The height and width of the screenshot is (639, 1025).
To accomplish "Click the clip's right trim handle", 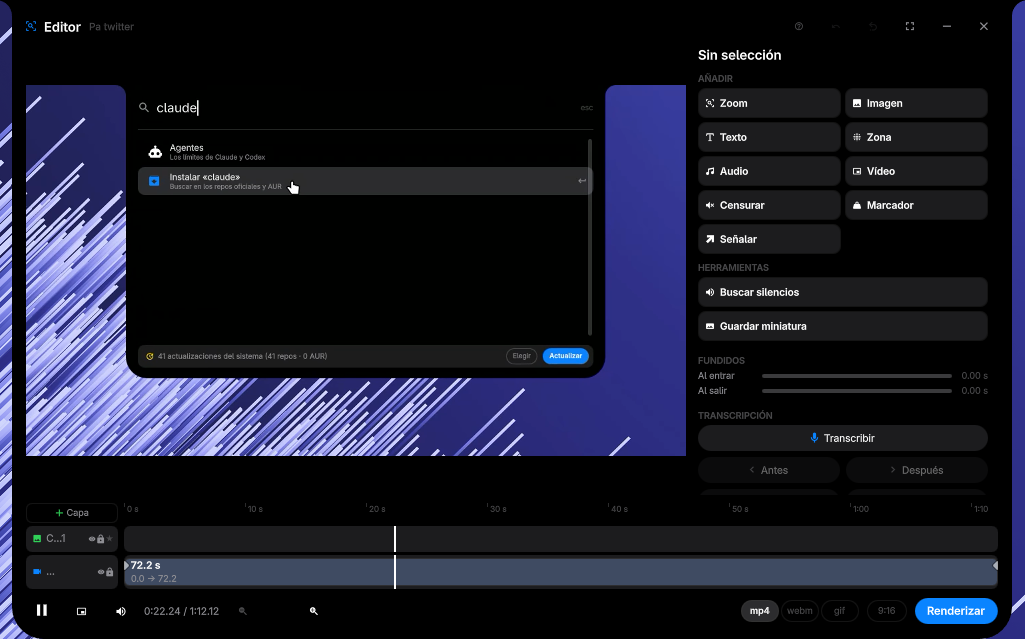I will point(995,565).
